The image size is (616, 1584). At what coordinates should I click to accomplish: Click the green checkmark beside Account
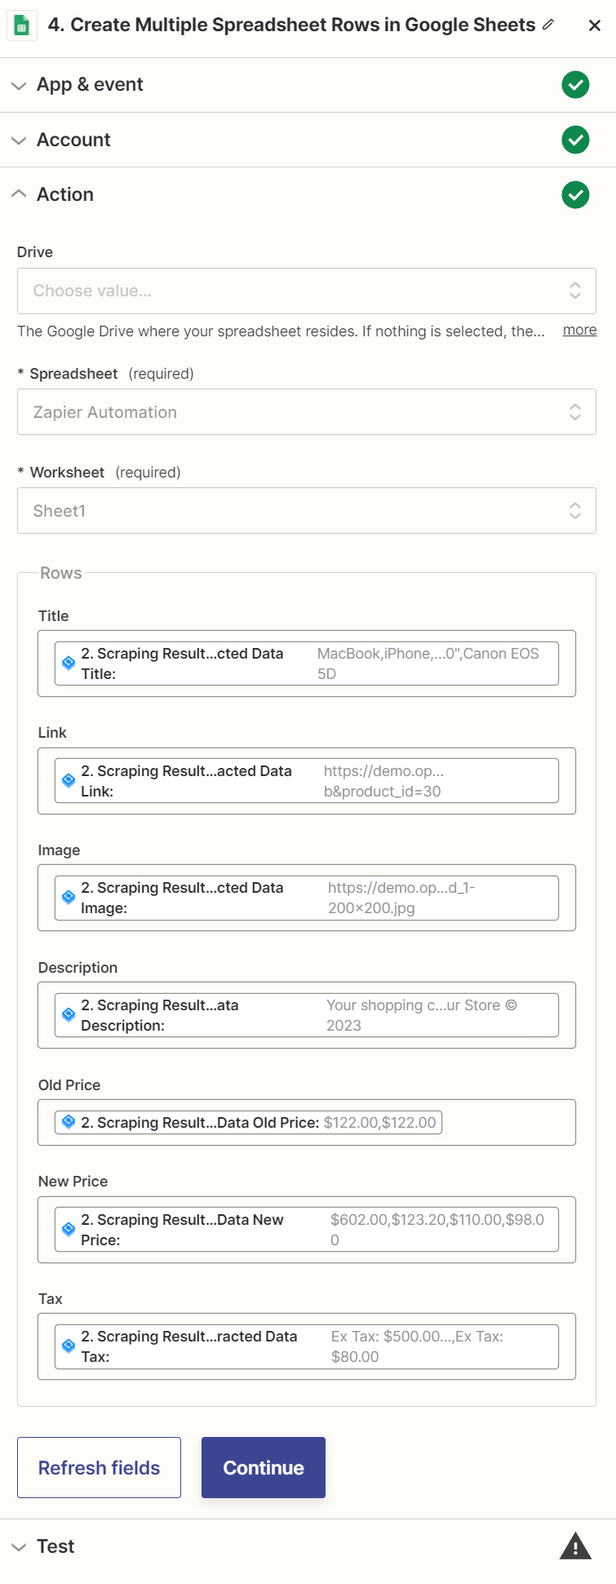(x=575, y=140)
